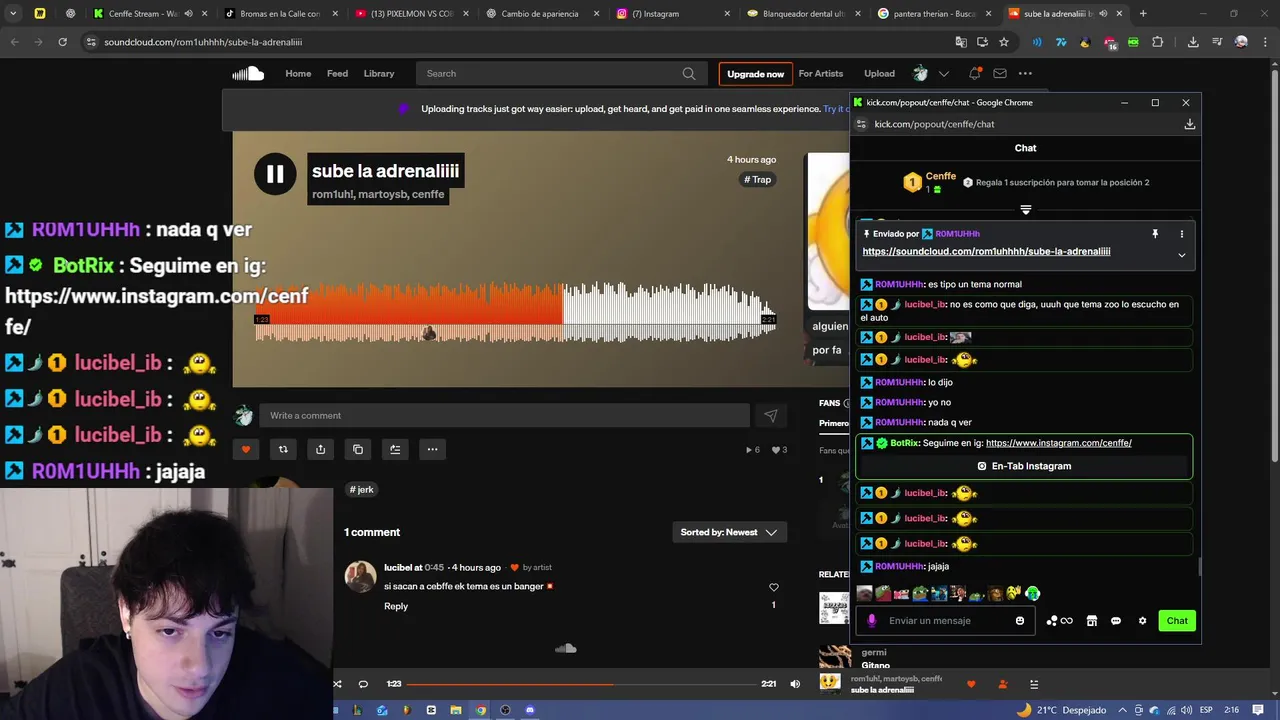Open SoundCloud notifications bell
1280x720 pixels.
974,73
